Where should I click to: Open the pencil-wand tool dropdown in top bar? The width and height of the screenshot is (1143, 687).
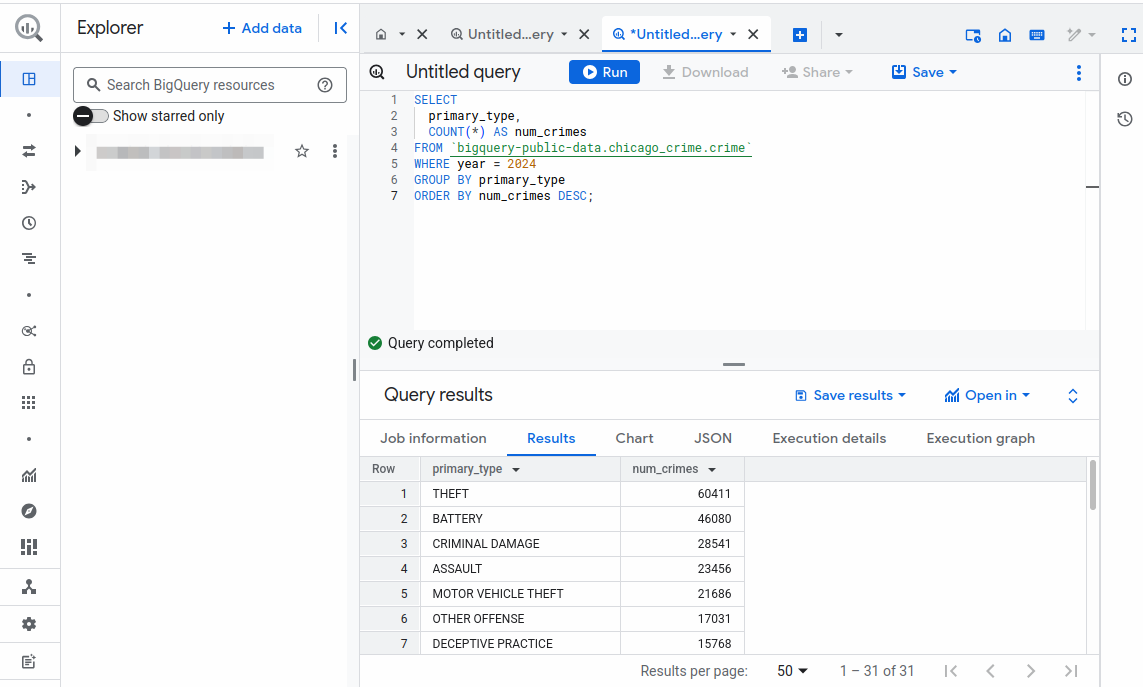(x=1081, y=35)
